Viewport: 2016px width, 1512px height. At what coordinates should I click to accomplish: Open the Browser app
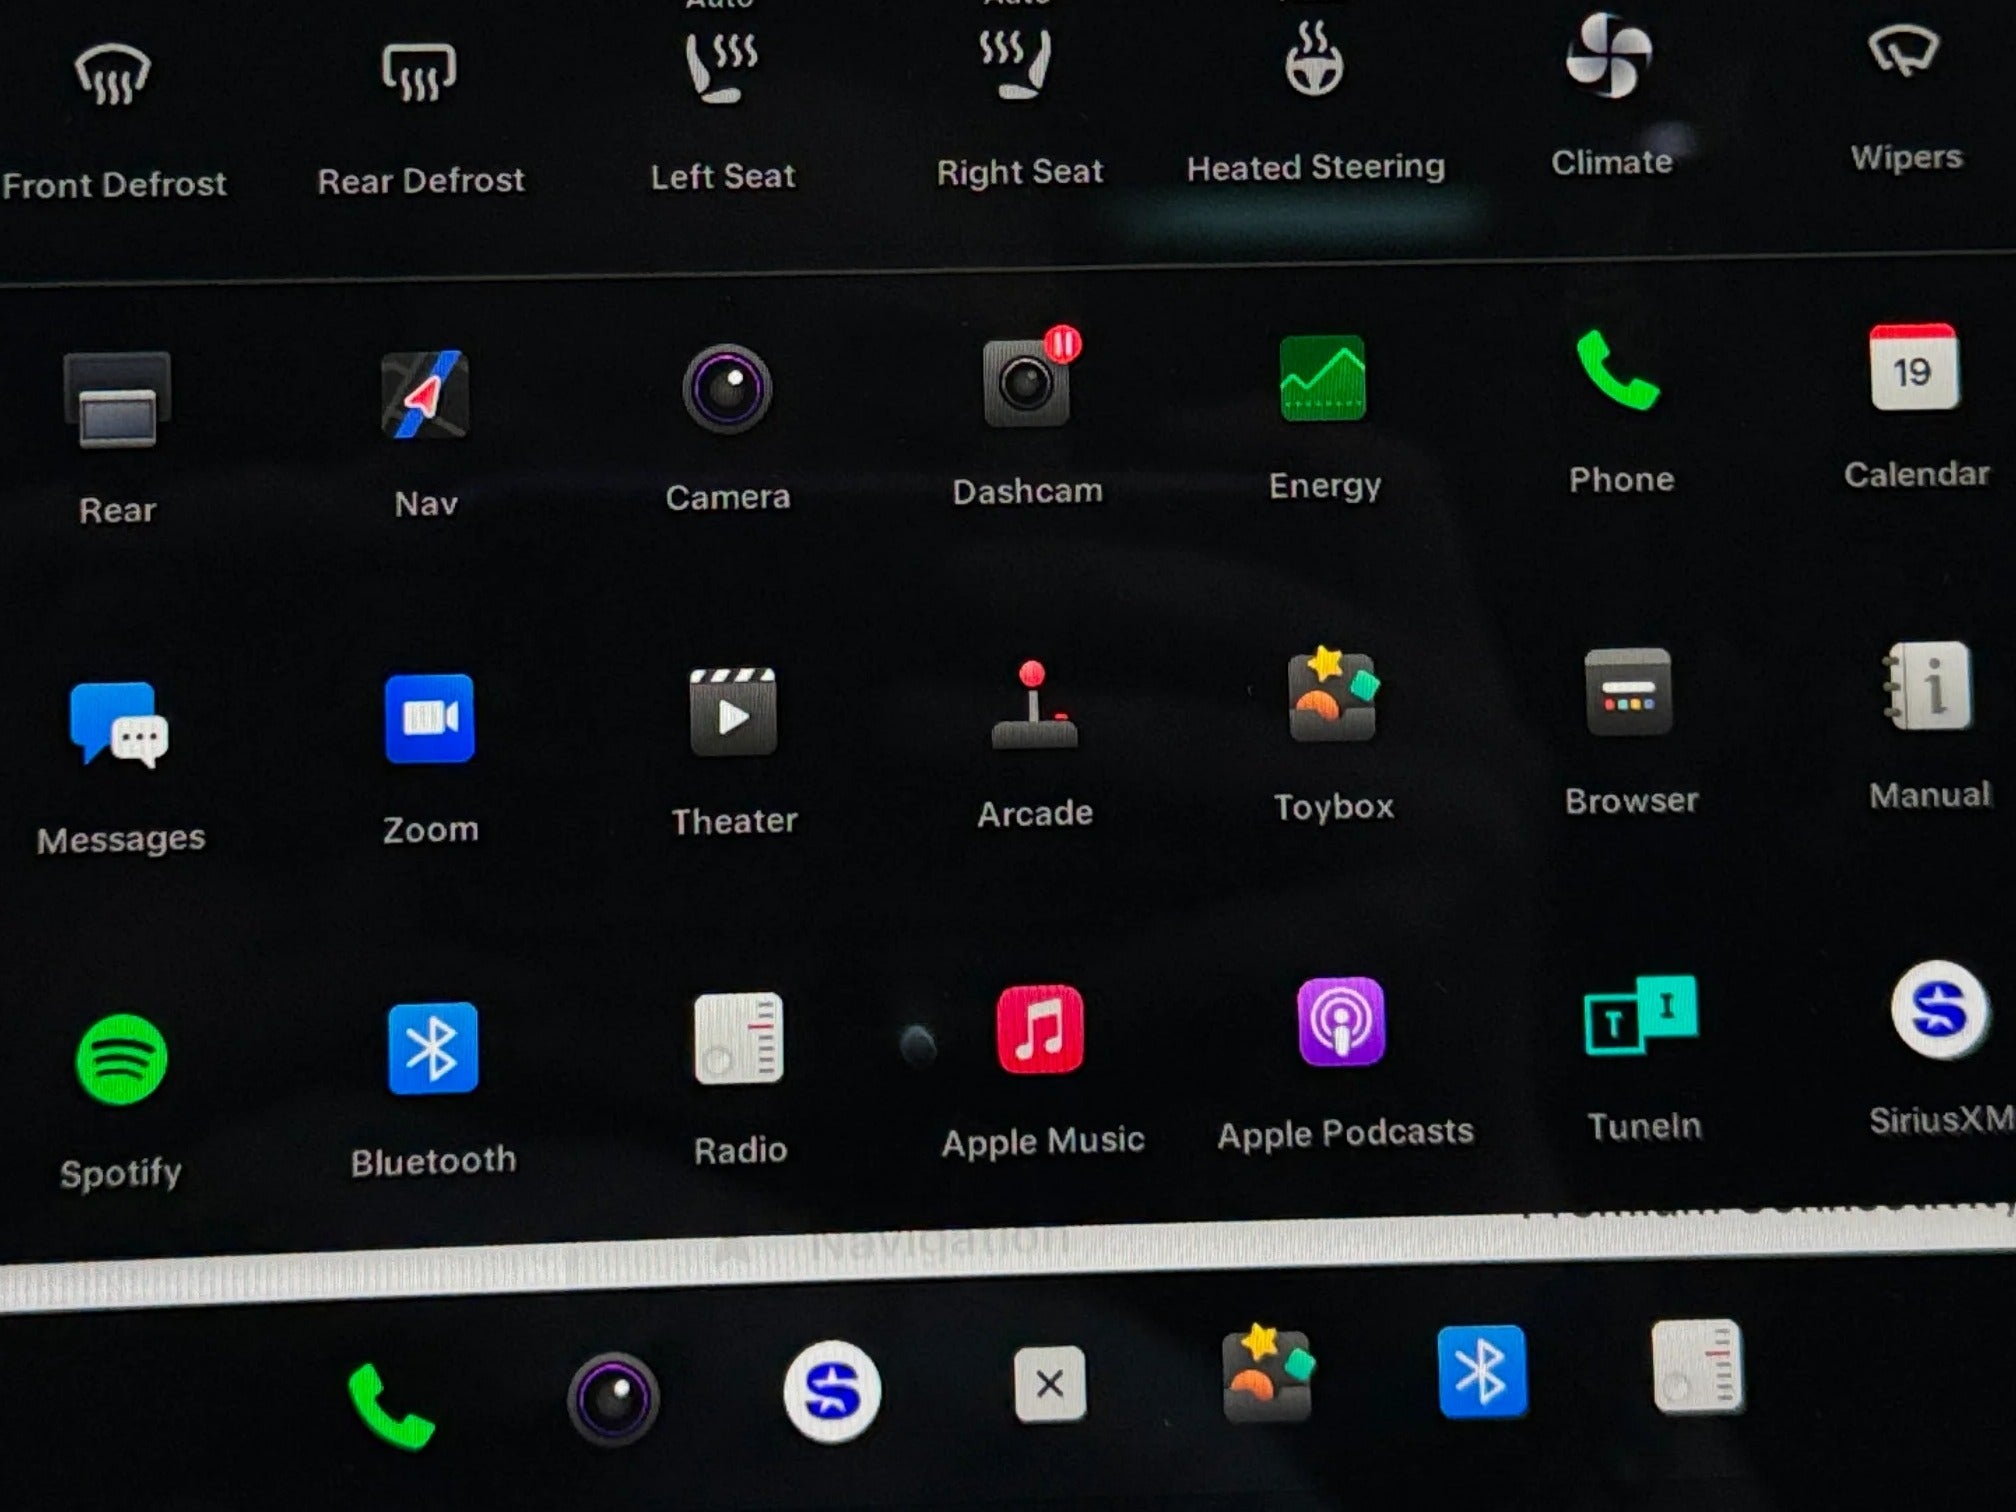pyautogui.click(x=1628, y=691)
